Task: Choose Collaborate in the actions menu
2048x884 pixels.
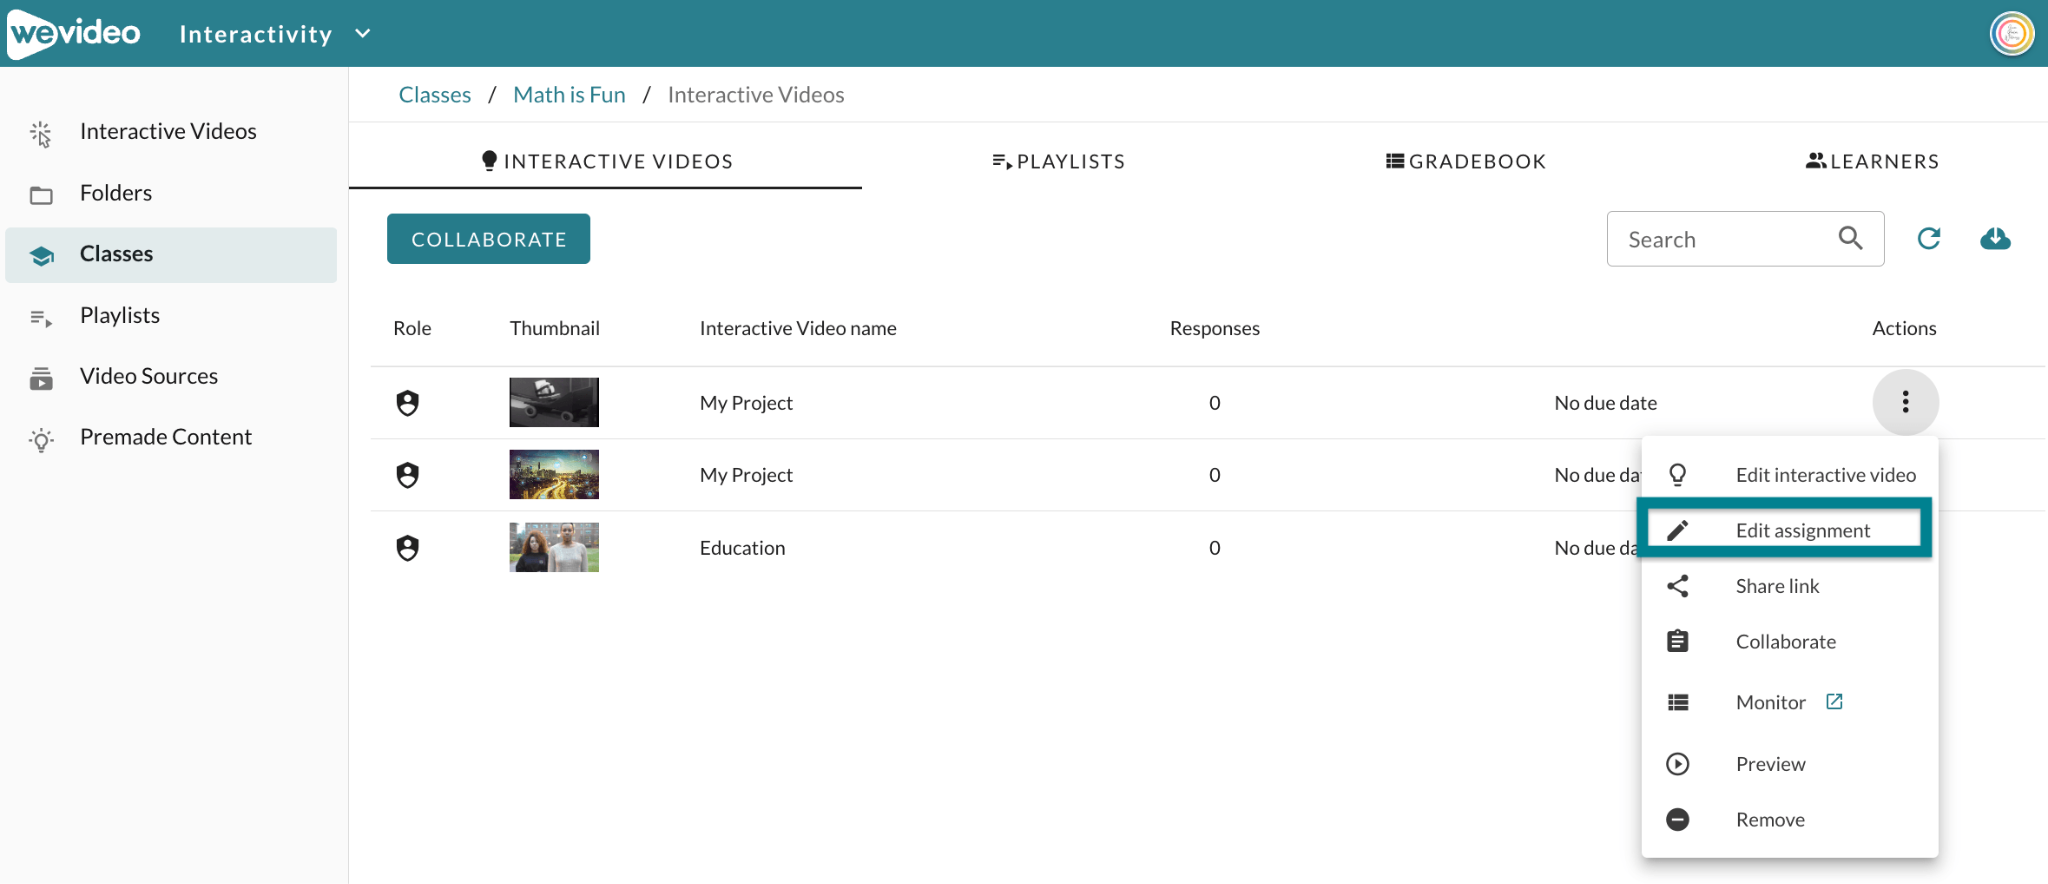Action: point(1789,642)
